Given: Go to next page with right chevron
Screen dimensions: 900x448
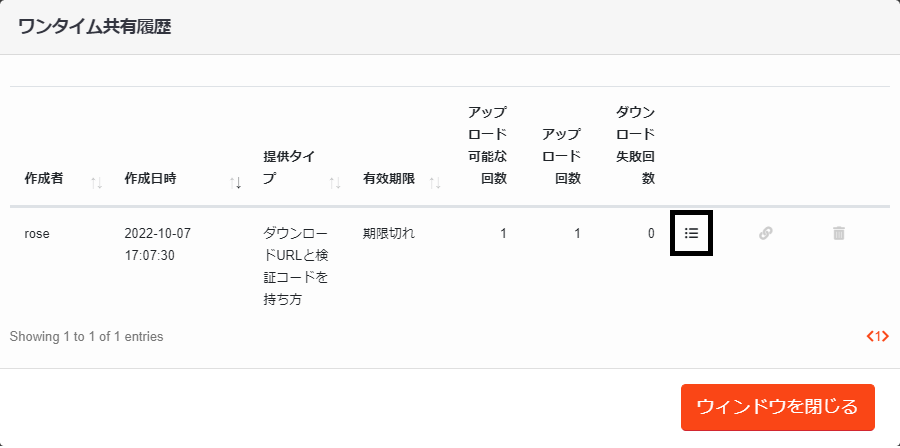Looking at the screenshot, I should (886, 336).
